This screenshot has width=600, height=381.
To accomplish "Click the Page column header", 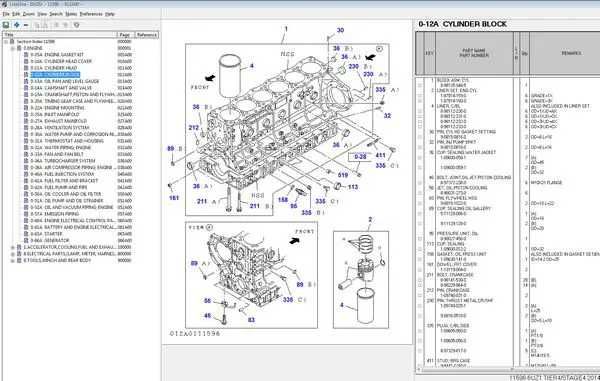I will [x=125, y=35].
